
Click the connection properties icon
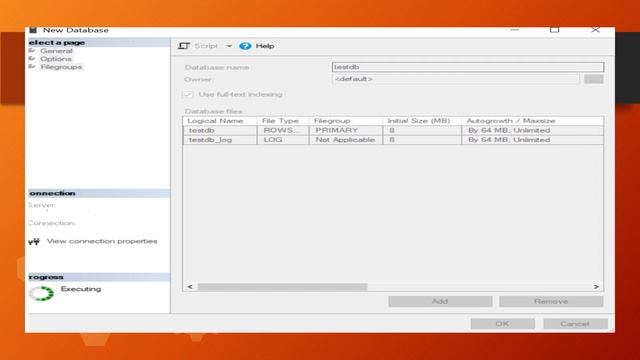pyautogui.click(x=34, y=242)
